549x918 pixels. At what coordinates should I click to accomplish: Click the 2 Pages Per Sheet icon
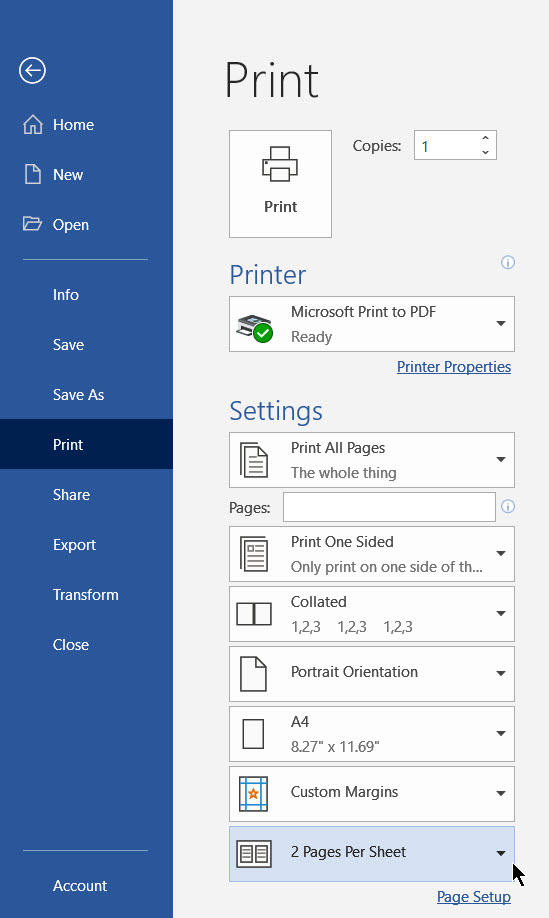coord(254,854)
